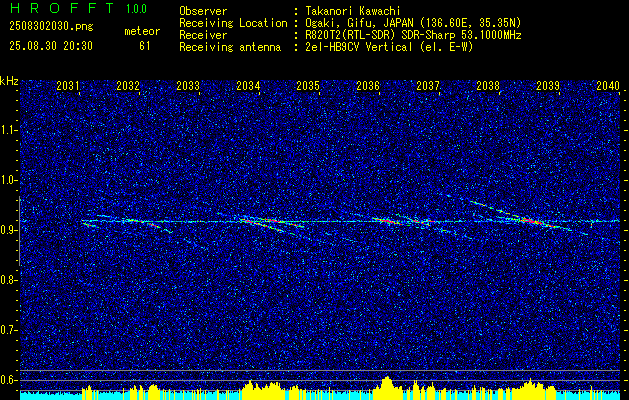
Task: Click the red meteor echo near 2039
Action: pos(538,223)
